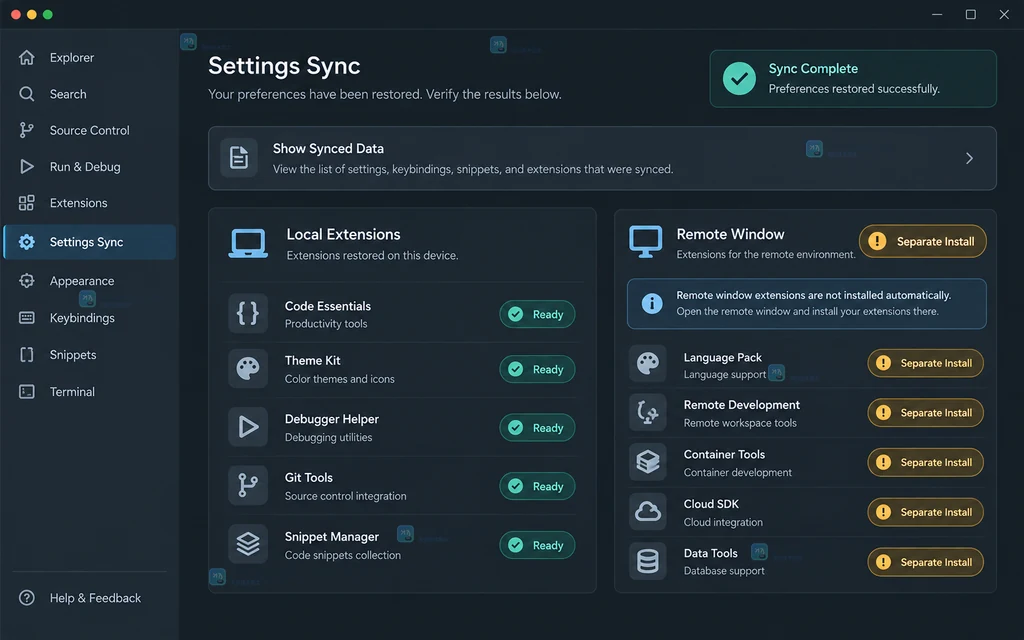Click Separate Install for Language Pack
Screen dimensions: 1024x640
pos(925,363)
